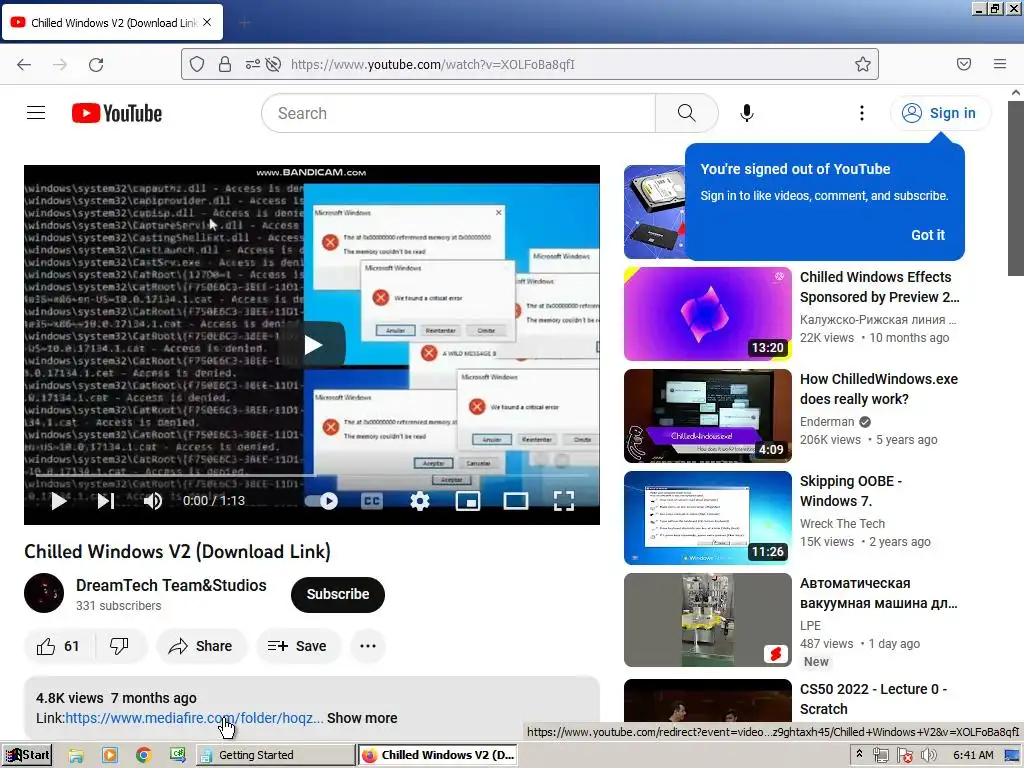Go forward with browser forward arrow
The image size is (1024, 768).
(x=60, y=64)
